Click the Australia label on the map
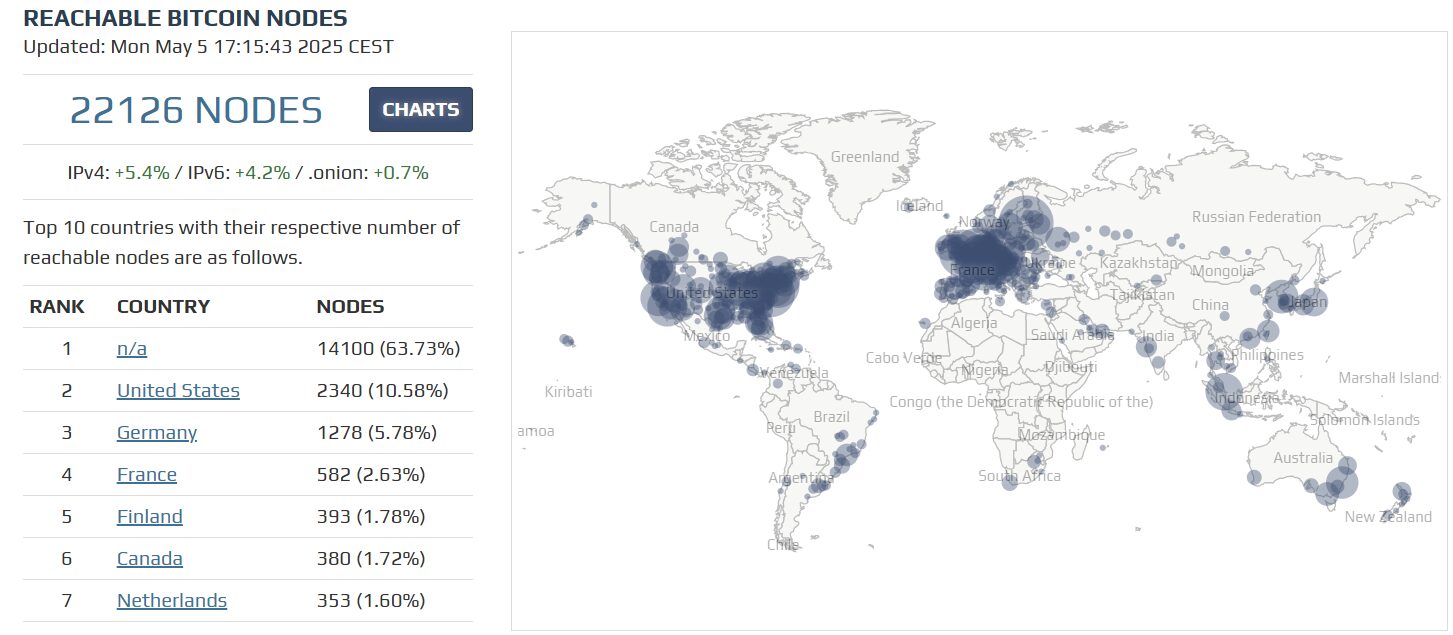The image size is (1453, 635). pyautogui.click(x=1303, y=458)
